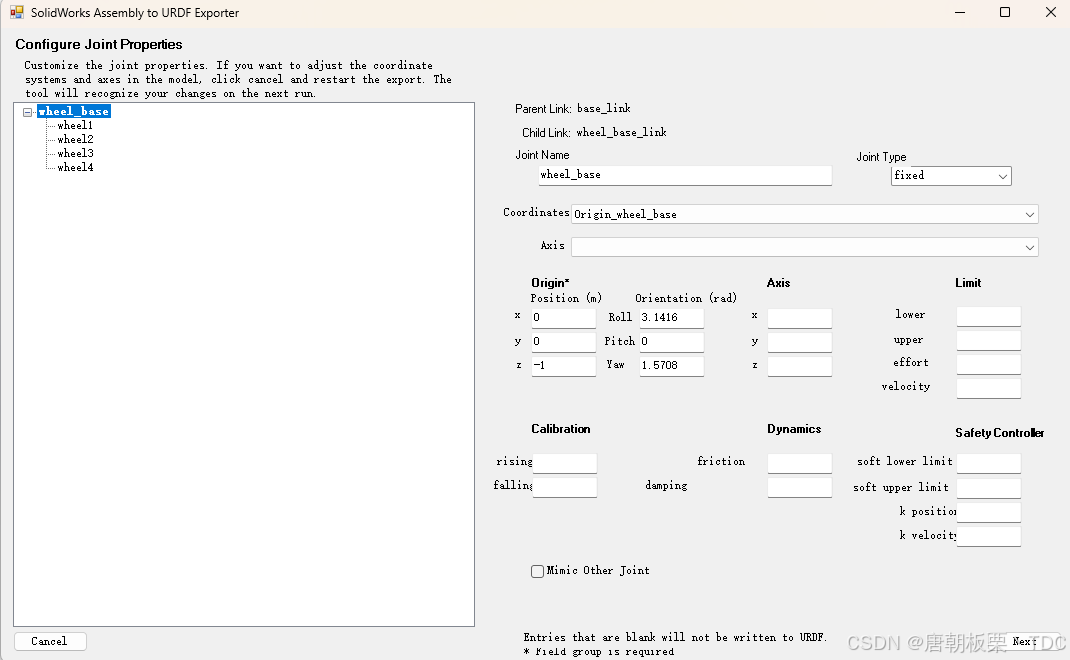Open the Coordinates dropdown
Viewport: 1070px width, 660px height.
pos(1029,213)
